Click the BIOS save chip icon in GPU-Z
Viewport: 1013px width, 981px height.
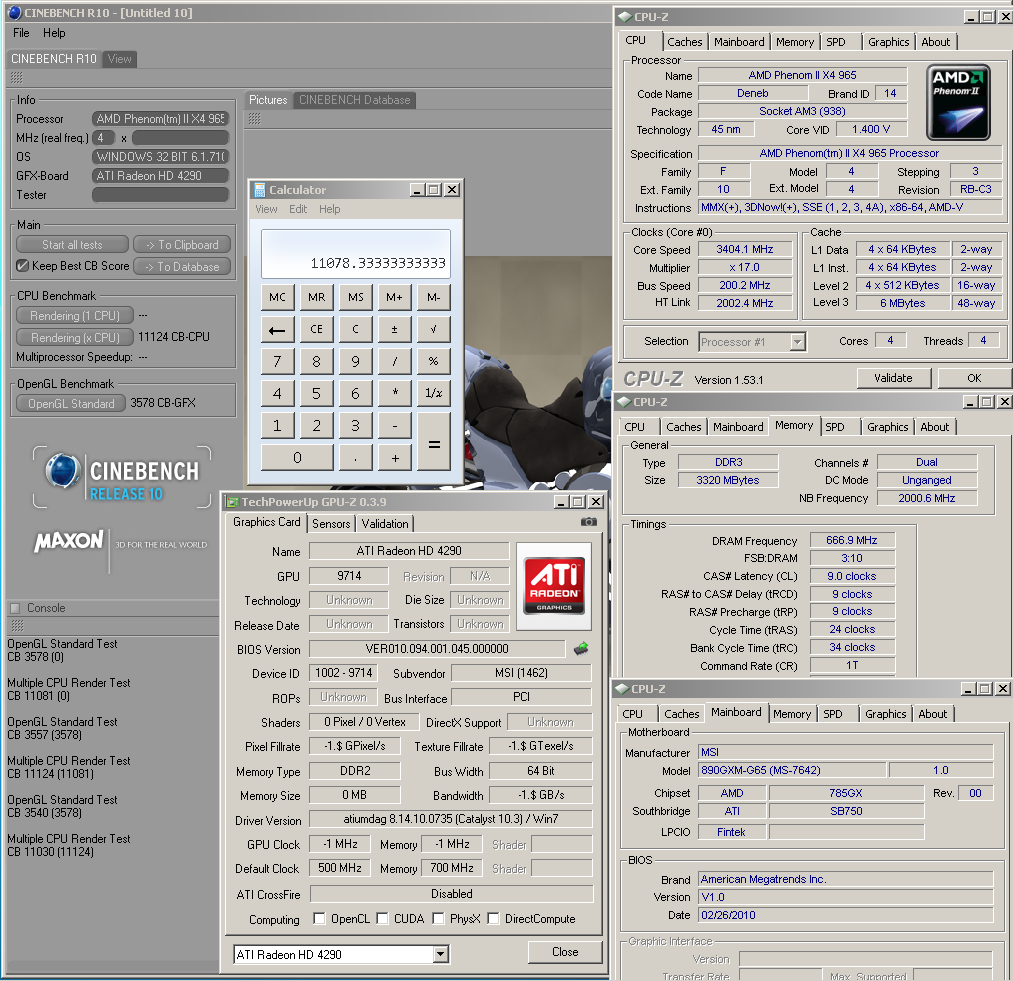pos(580,649)
